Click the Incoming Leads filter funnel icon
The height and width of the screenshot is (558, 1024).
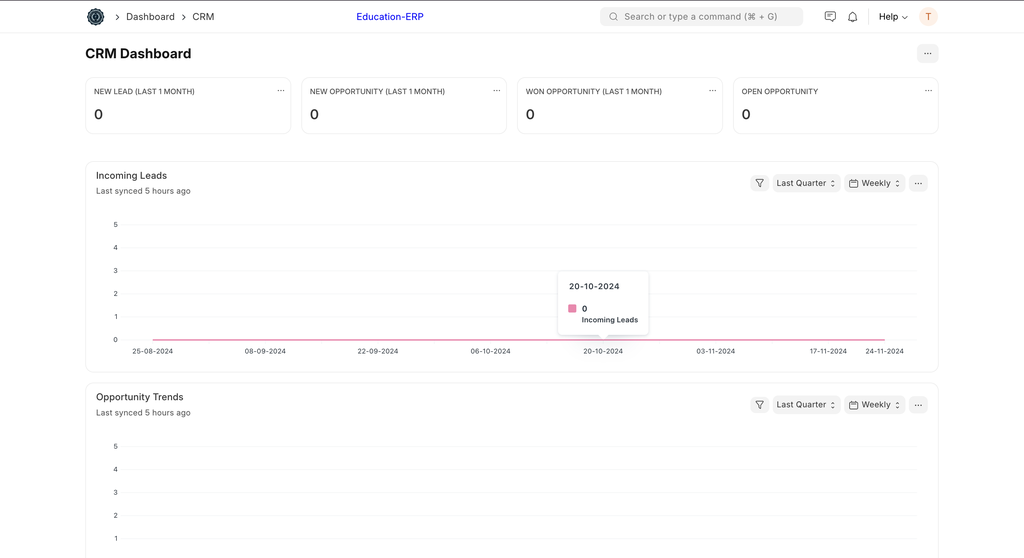[x=760, y=183]
